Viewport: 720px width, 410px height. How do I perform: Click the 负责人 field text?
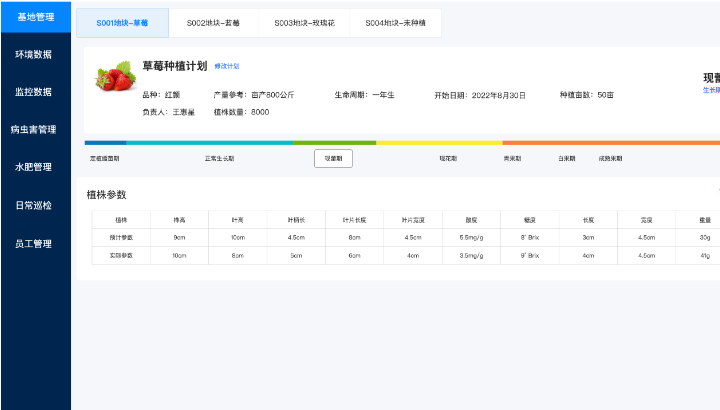[x=169, y=112]
